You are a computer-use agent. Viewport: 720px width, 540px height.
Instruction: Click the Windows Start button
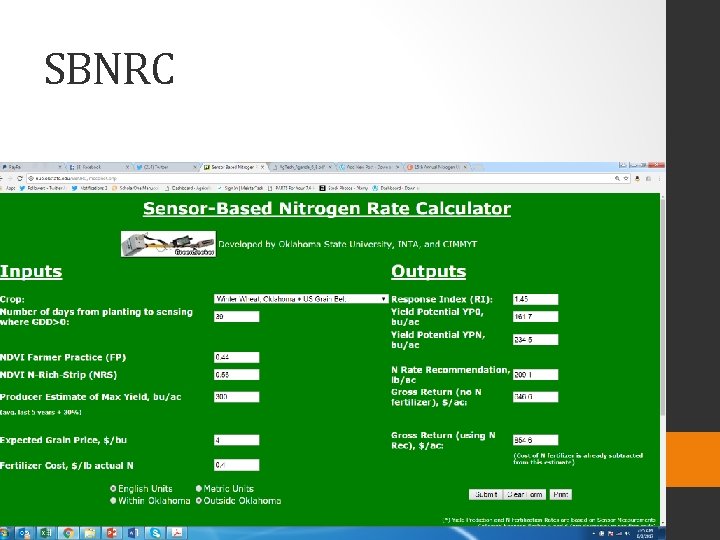pos(4,533)
